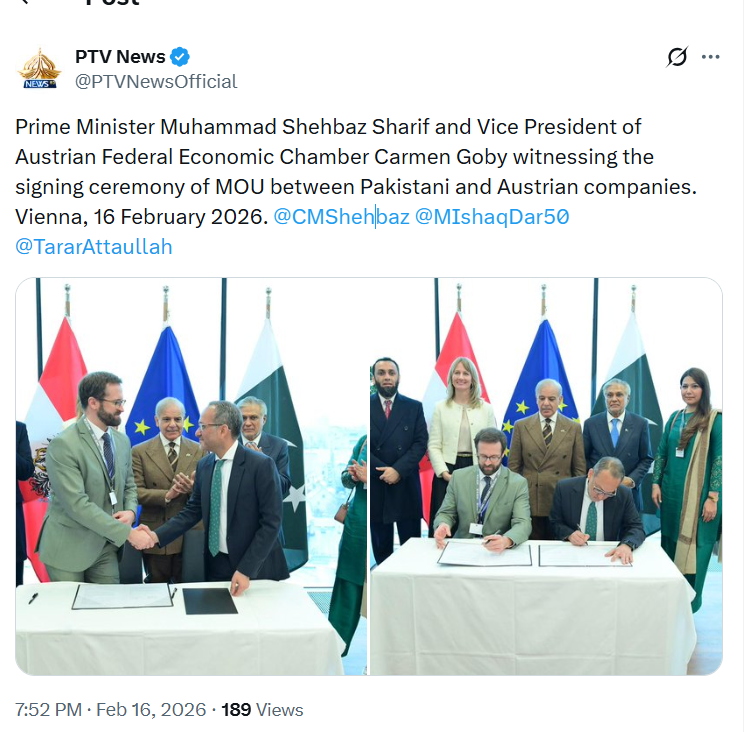Open the @CMShehbaz mention
755x732 pixels.
pos(341,216)
